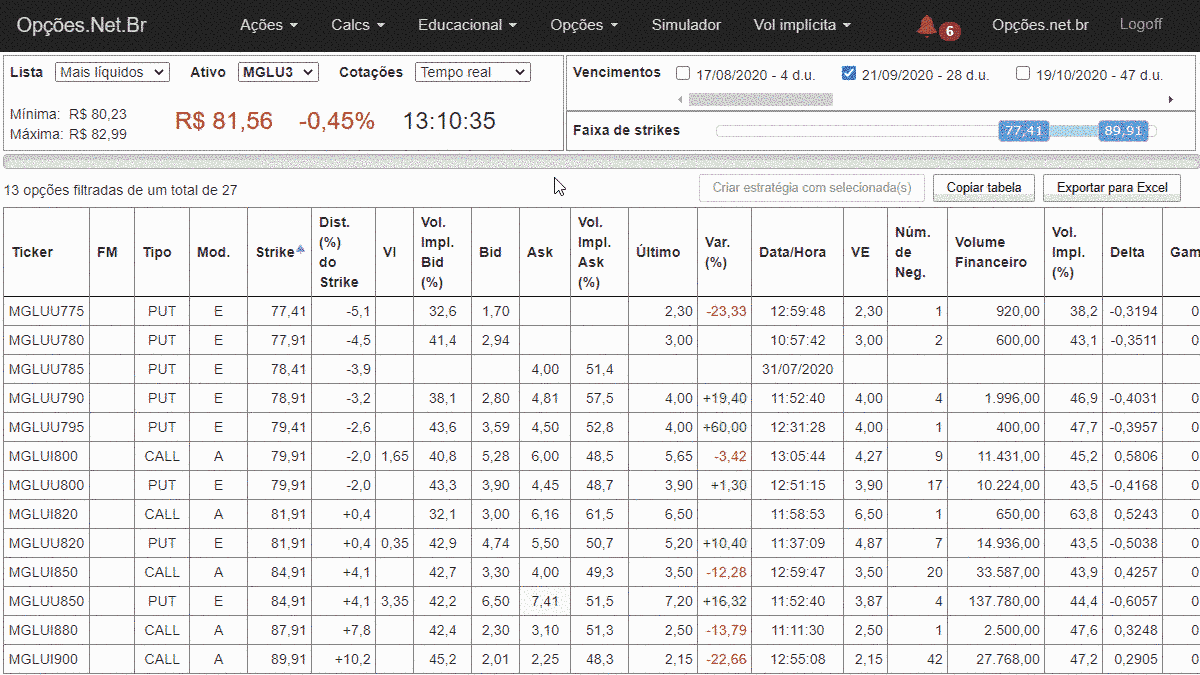This screenshot has height=675, width=1200.
Task: Sort by the Tipo column header
Action: 157,252
